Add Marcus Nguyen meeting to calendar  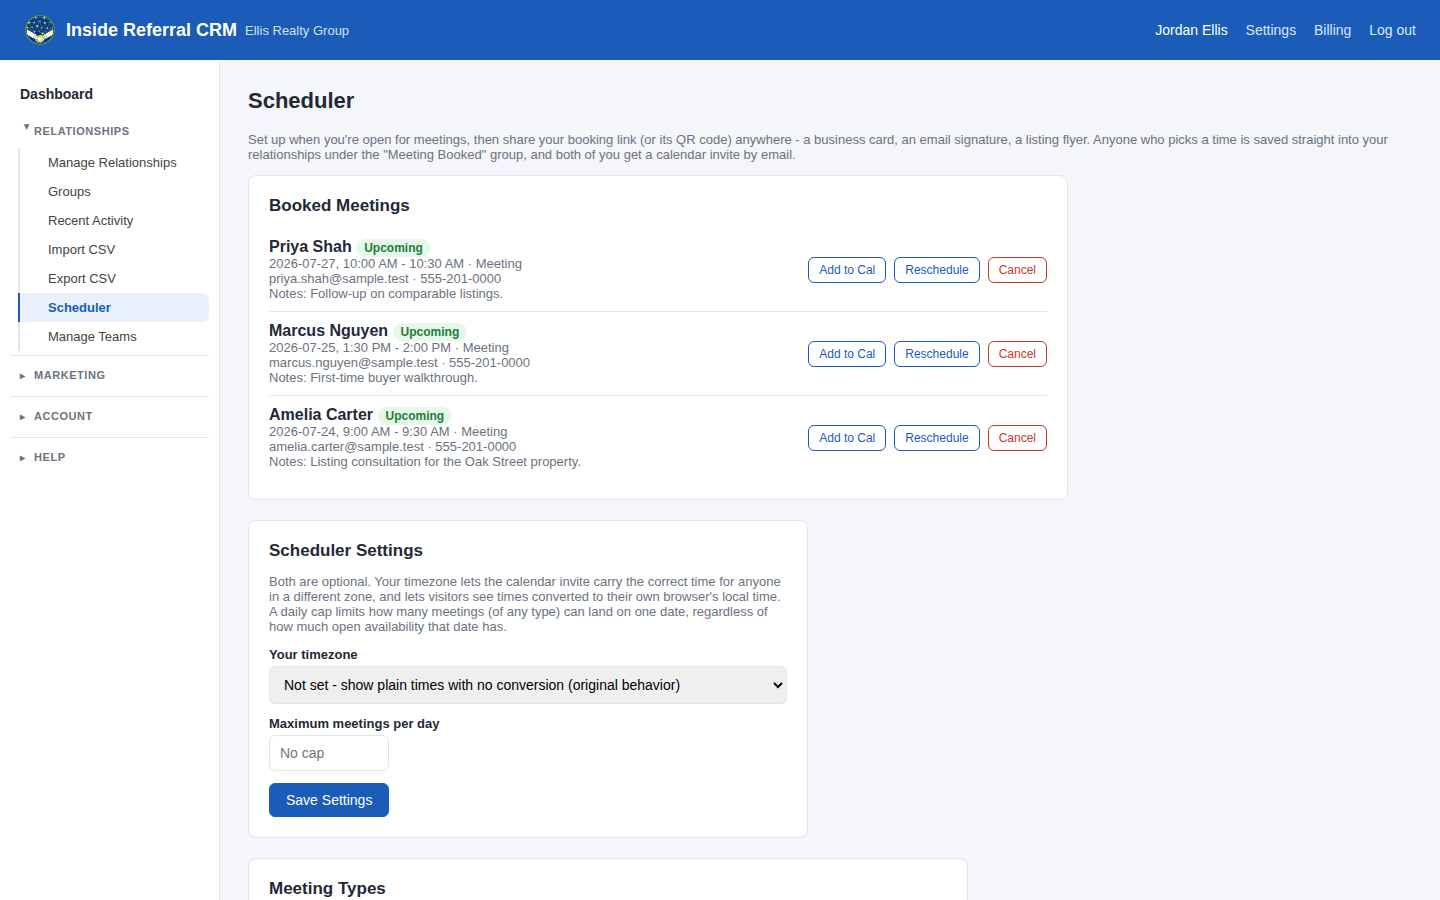click(847, 354)
